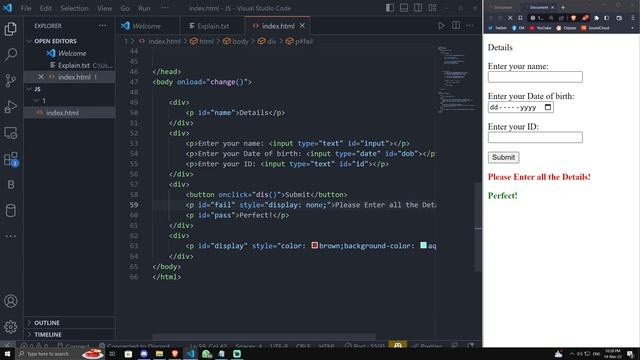Click the Submit button on the webpage
Image resolution: width=640 pixels, height=360 pixels.
pos(503,157)
